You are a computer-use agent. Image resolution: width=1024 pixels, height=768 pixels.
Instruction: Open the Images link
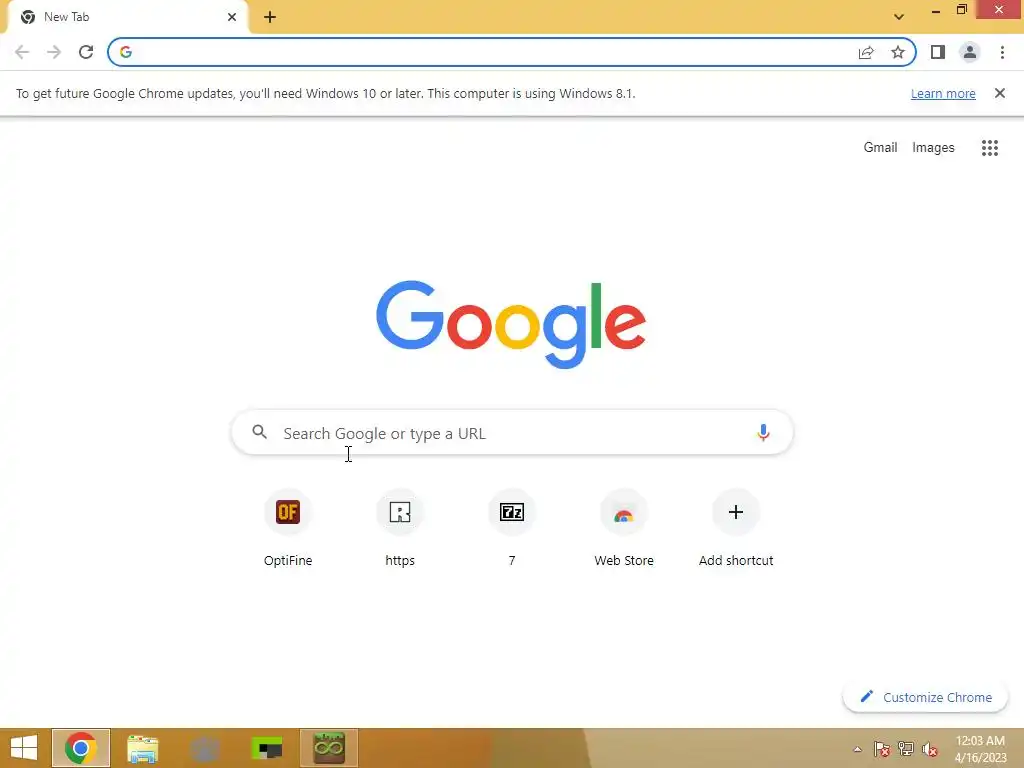(x=933, y=148)
